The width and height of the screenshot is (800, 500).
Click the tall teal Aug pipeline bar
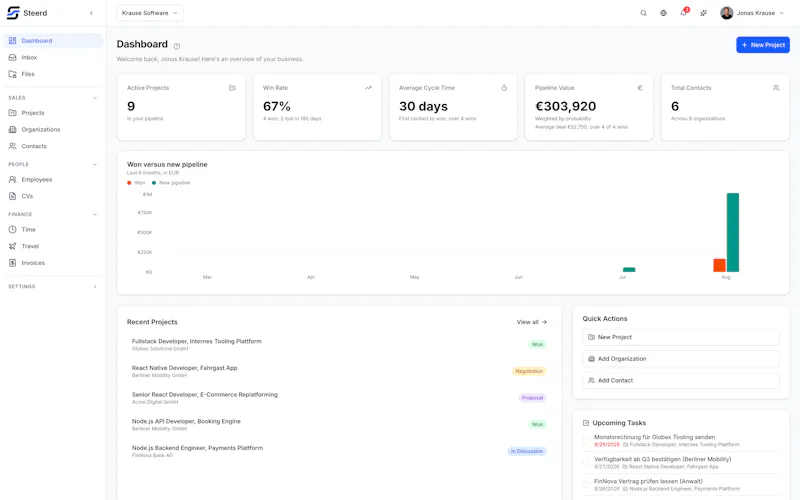[x=733, y=232]
